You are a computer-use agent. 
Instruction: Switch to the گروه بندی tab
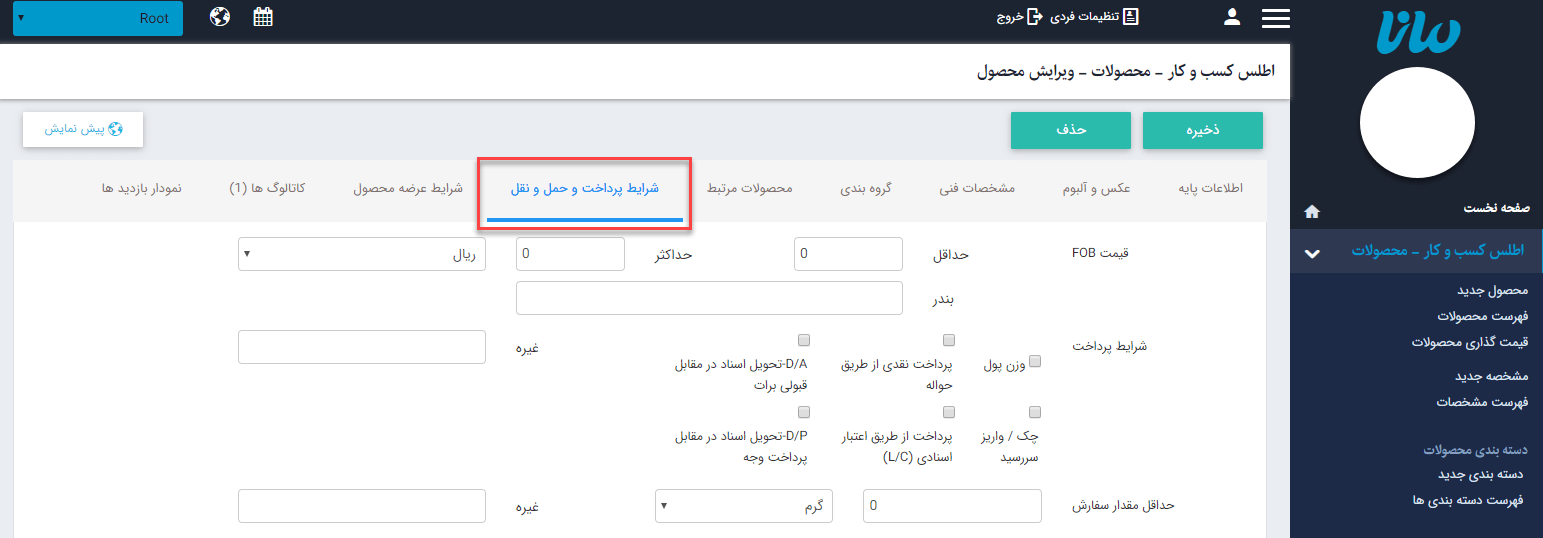tap(866, 188)
